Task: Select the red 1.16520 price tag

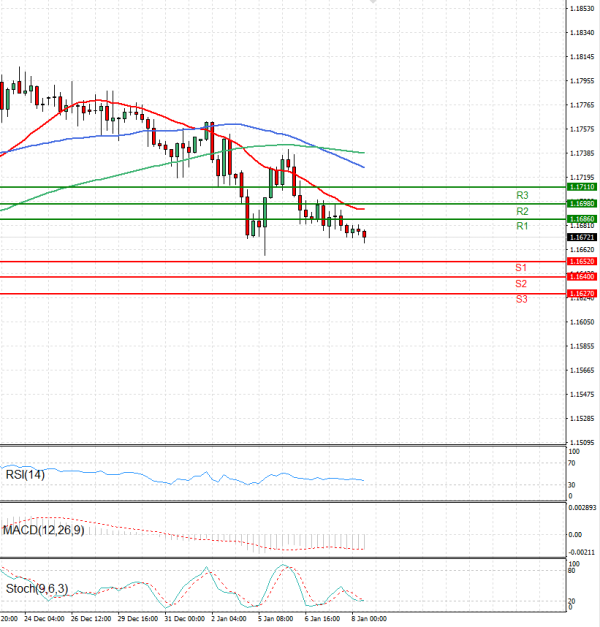Action: (x=581, y=261)
